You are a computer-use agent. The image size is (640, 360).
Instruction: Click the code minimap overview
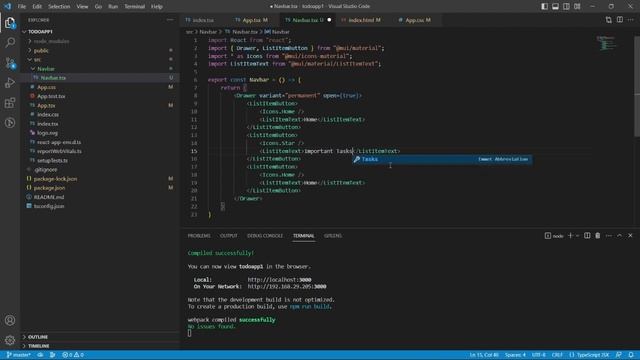click(x=608, y=44)
